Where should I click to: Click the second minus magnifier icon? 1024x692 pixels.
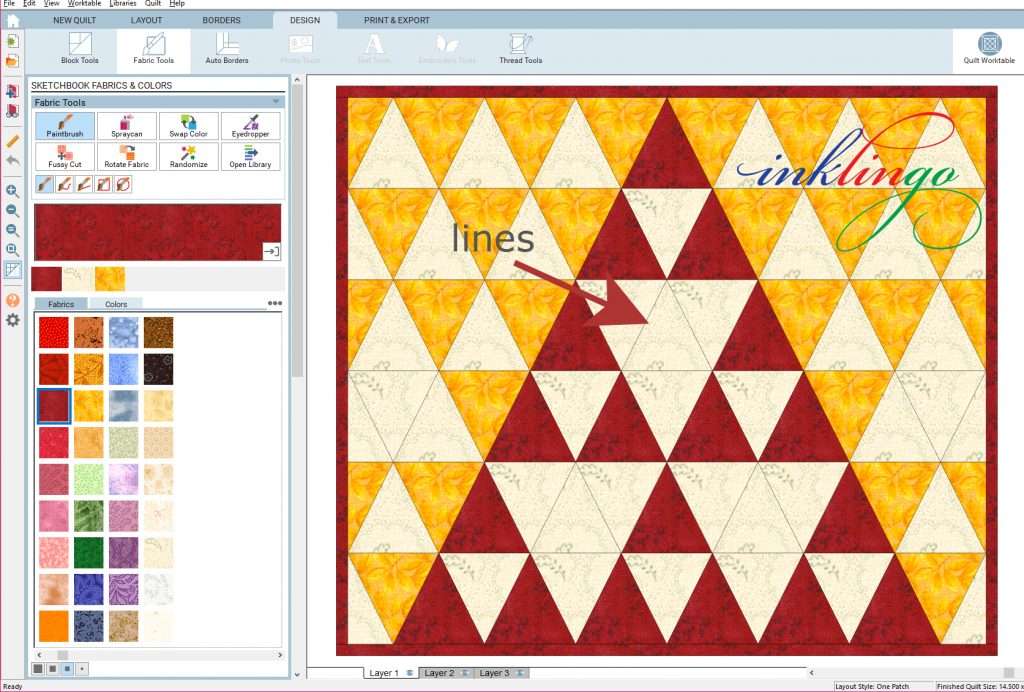(x=12, y=230)
